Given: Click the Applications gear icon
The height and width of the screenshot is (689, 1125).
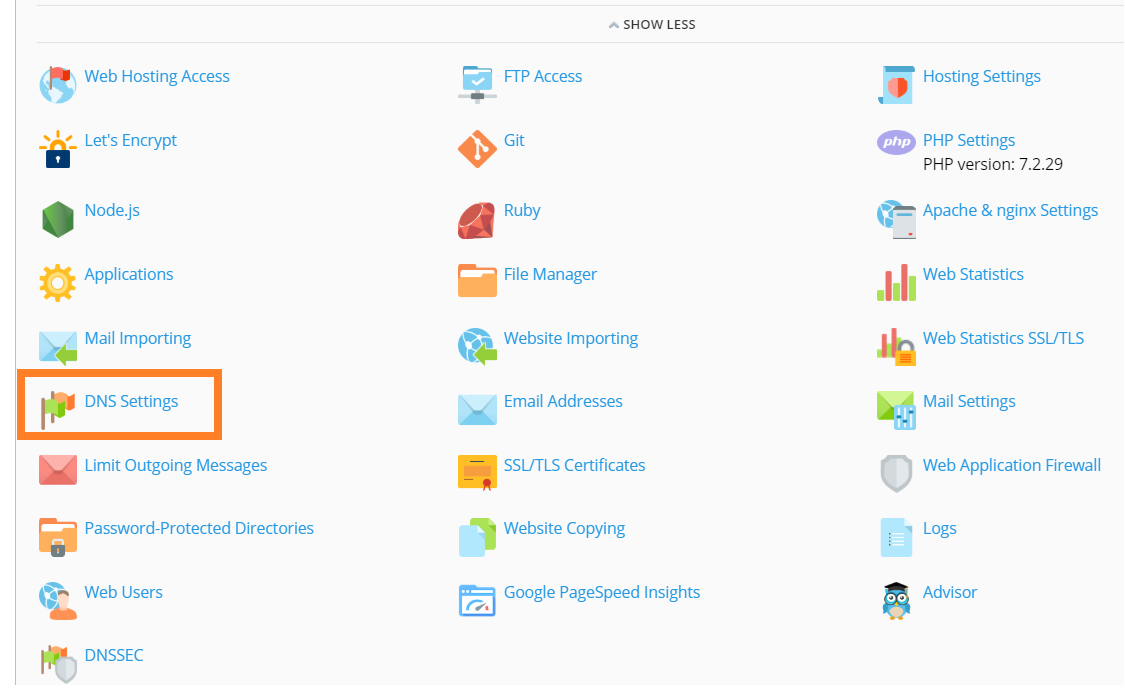Looking at the screenshot, I should (57, 283).
